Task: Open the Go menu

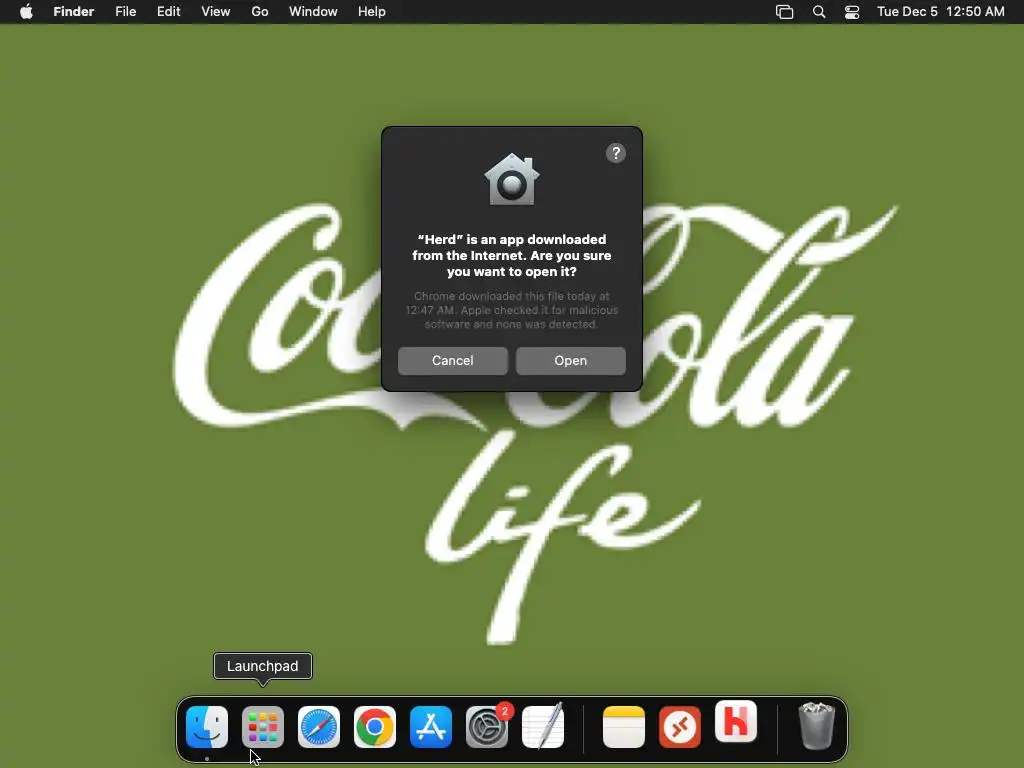Action: coord(260,12)
